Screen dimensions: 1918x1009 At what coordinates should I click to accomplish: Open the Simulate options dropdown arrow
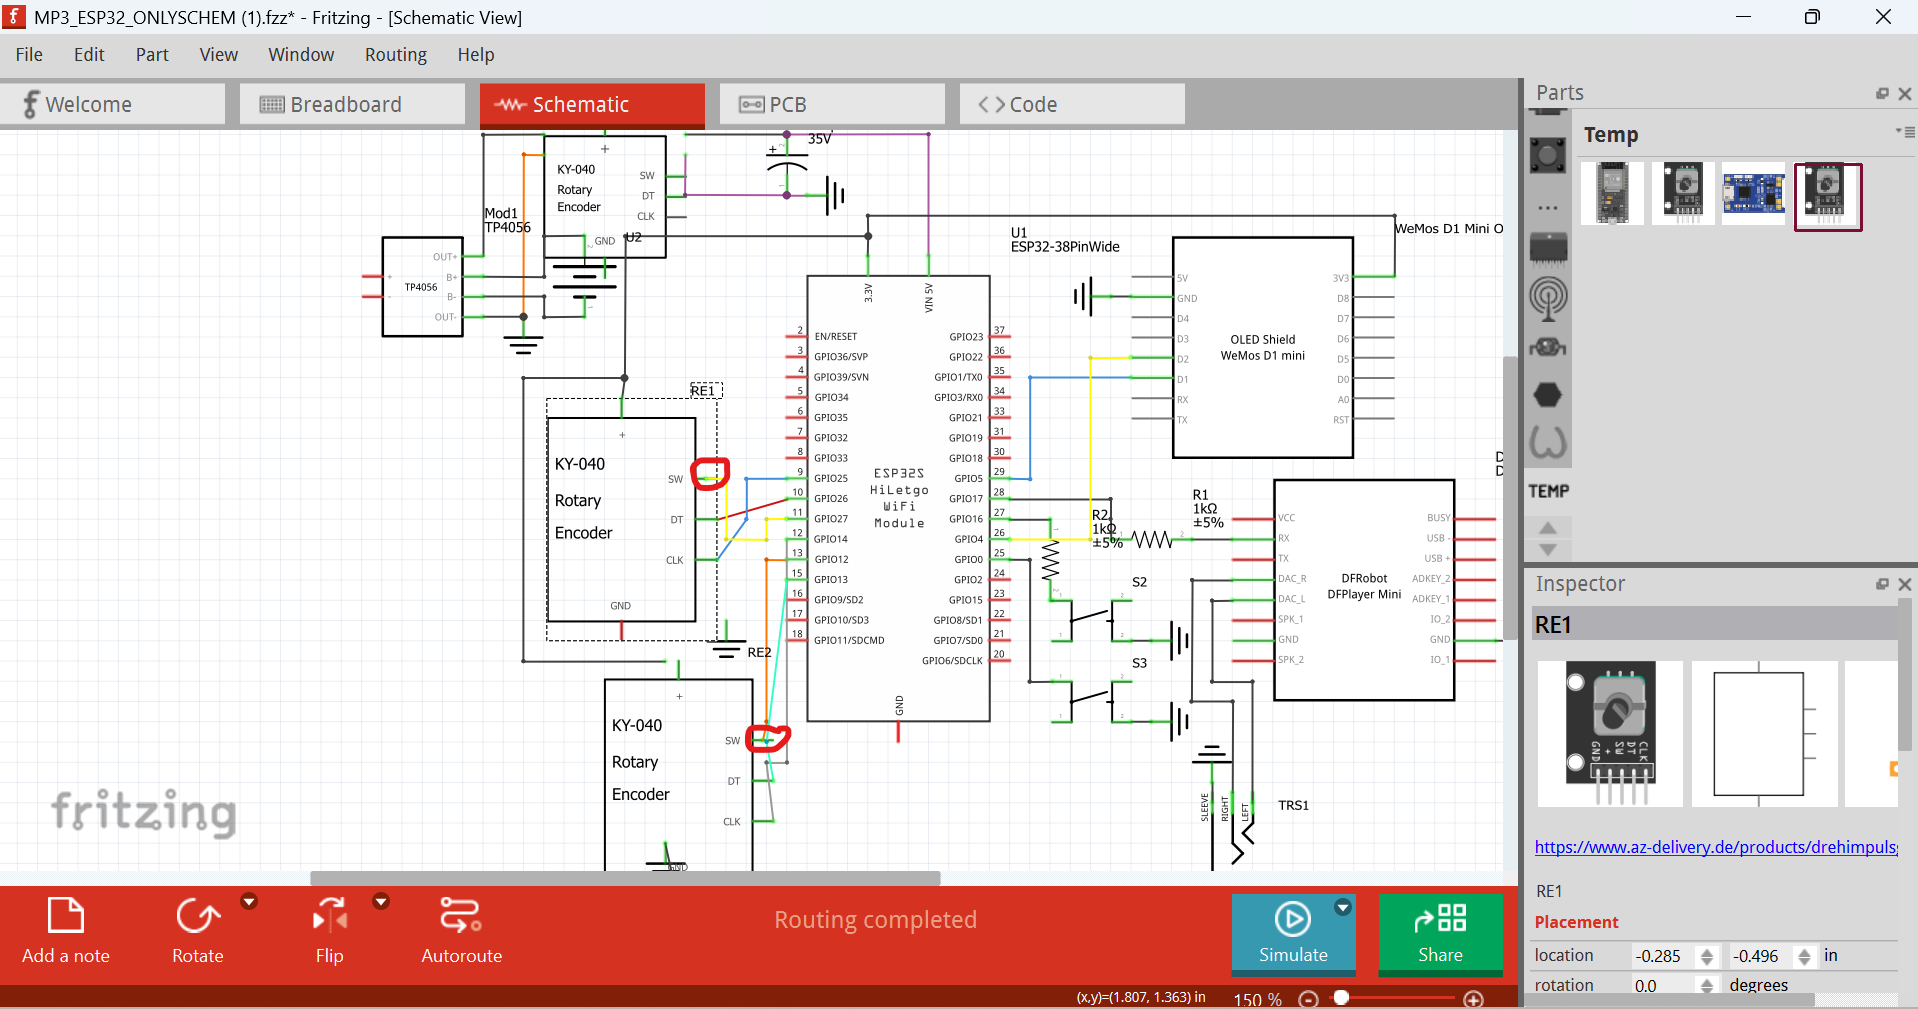1343,907
